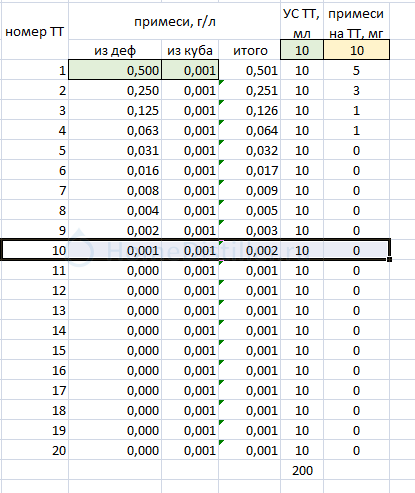Select the green УС ТТ value cell 10
415x493 pixels.
pos(302,50)
